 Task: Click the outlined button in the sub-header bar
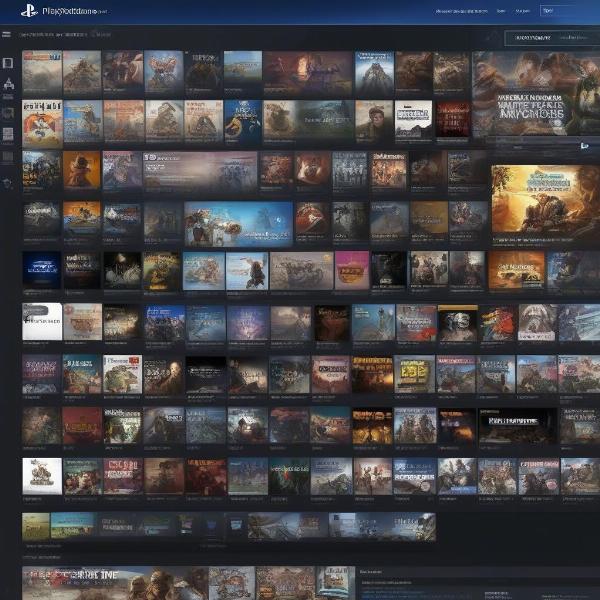coord(552,38)
